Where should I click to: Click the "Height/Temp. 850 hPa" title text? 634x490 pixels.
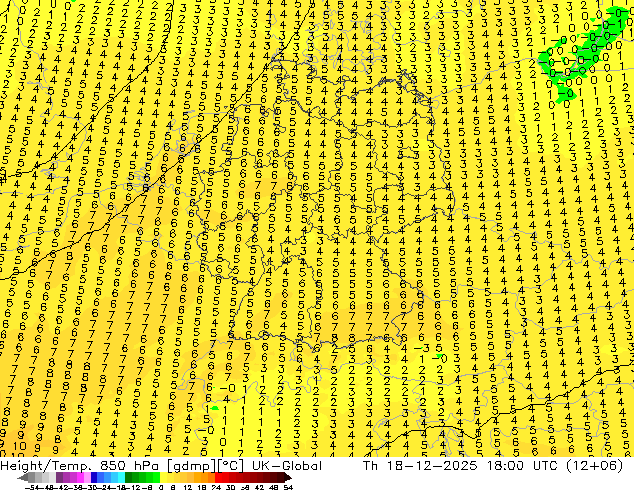pyautogui.click(x=81, y=466)
